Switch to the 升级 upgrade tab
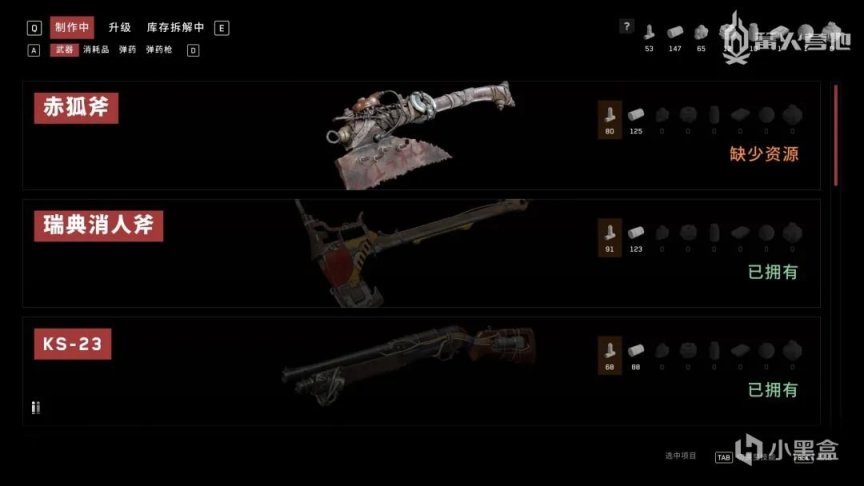Screen dimensions: 864x486 120,28
